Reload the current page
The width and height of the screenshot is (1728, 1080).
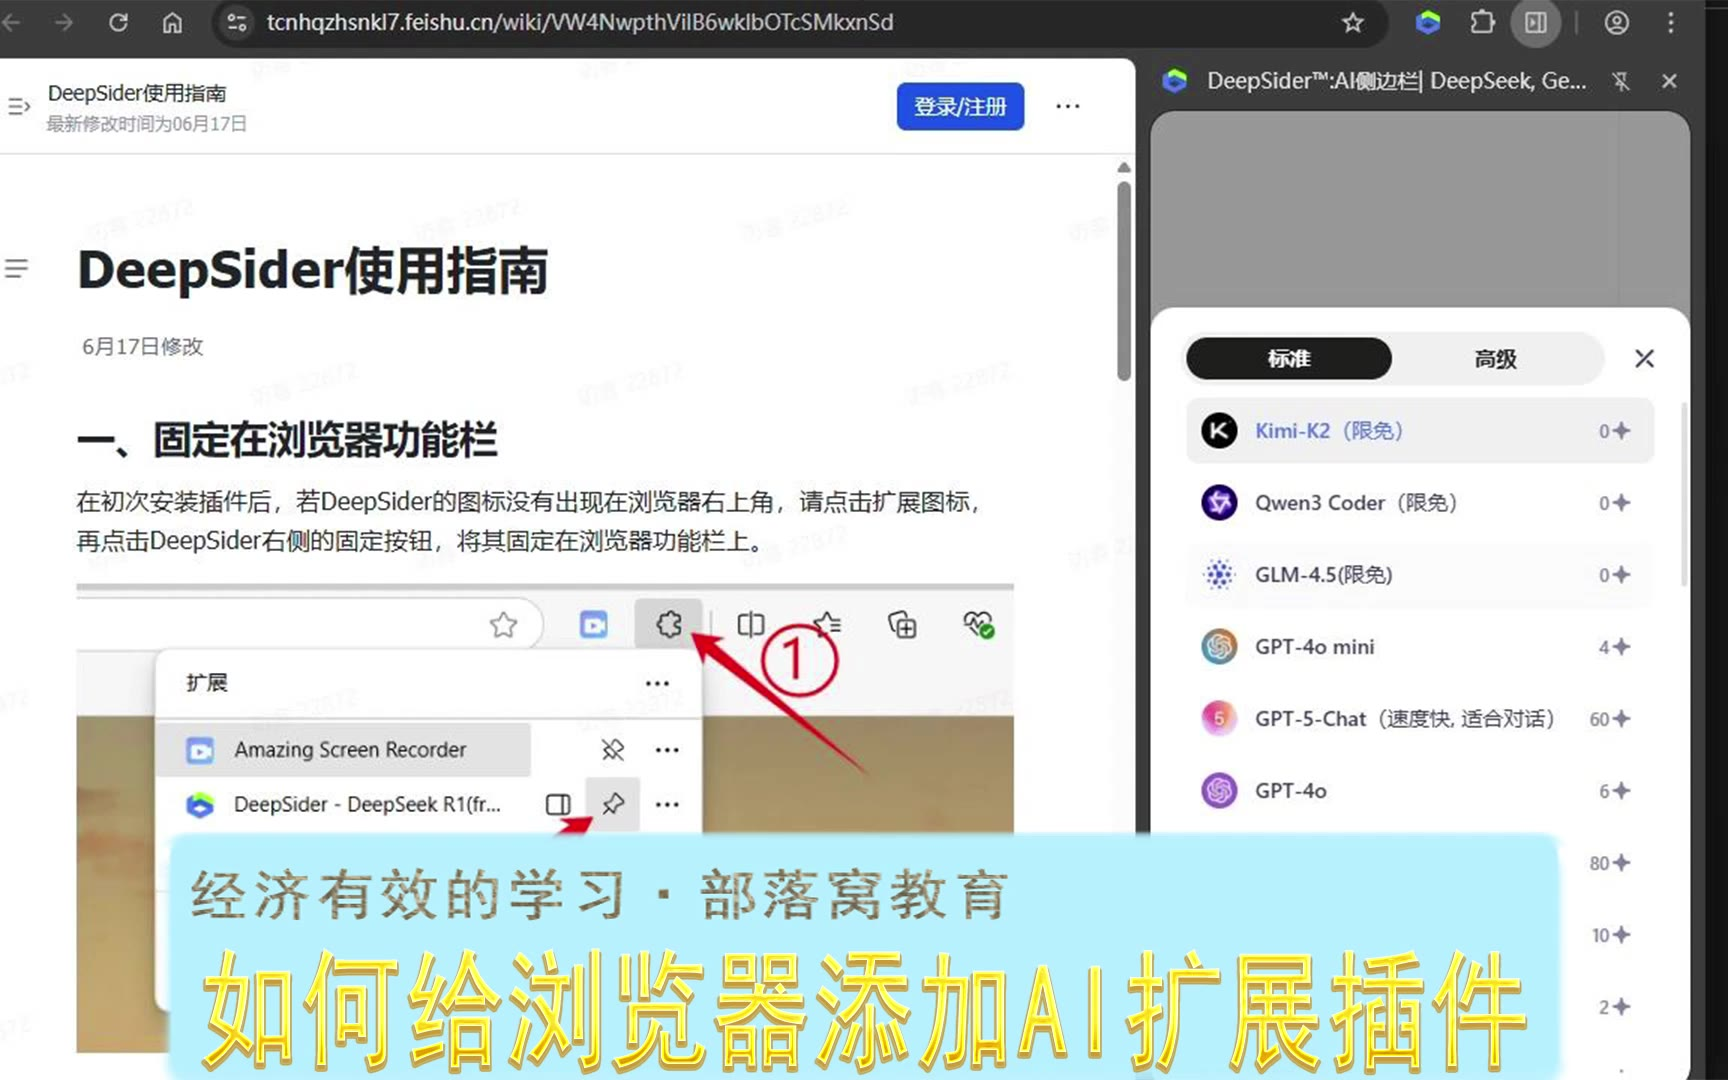[118, 23]
